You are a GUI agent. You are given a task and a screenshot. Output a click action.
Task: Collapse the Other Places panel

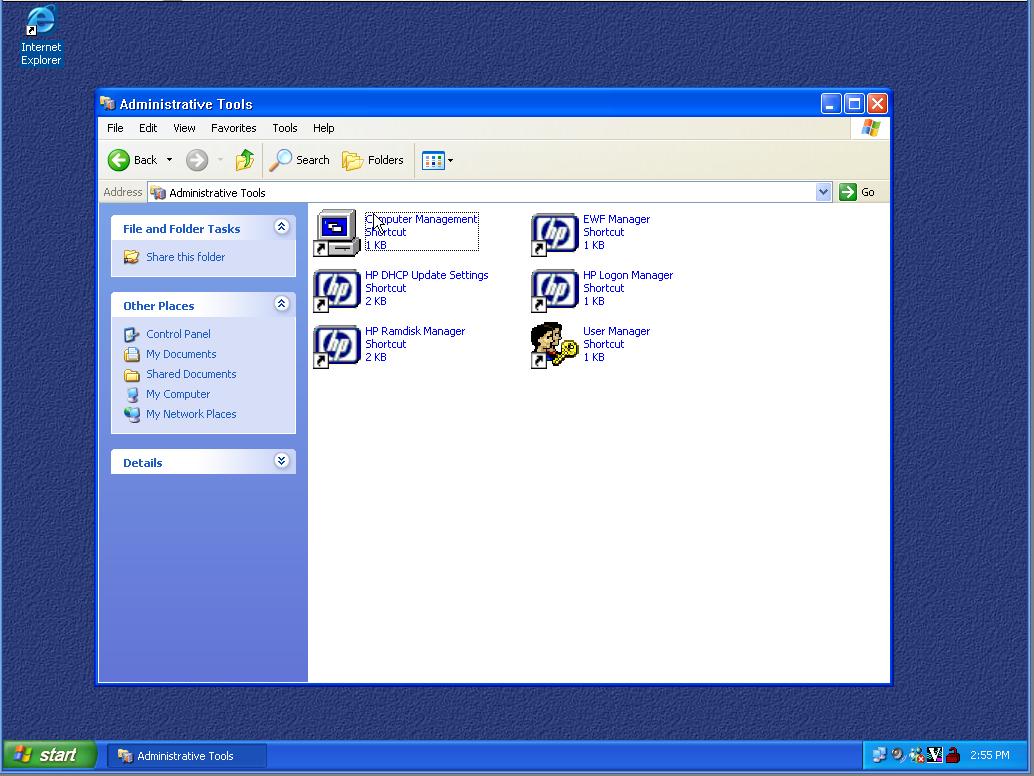pyautogui.click(x=282, y=304)
